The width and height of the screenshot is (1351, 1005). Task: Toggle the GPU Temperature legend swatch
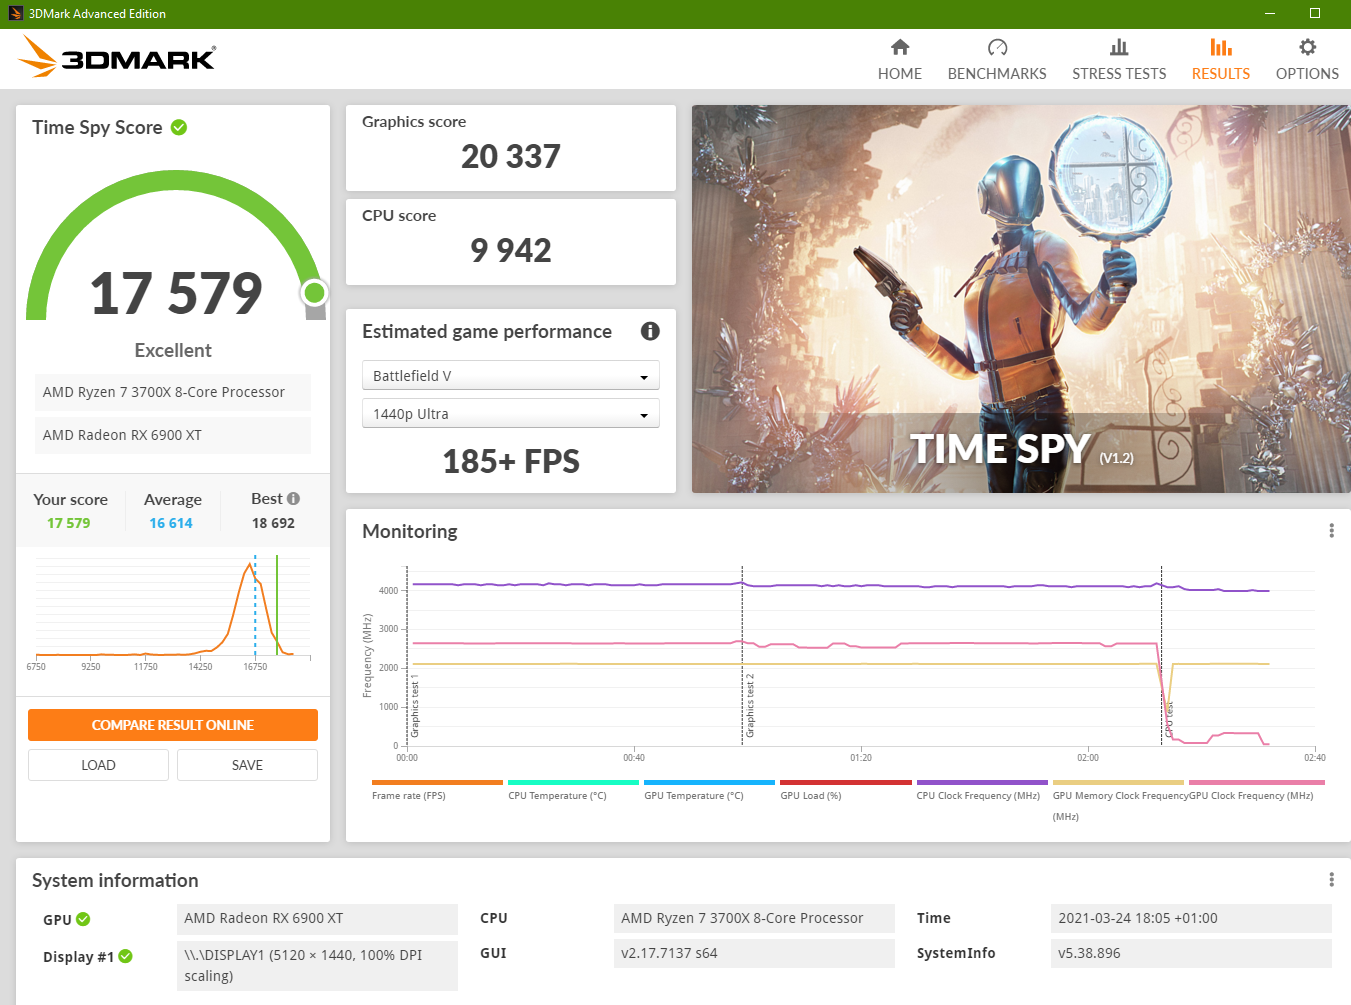coord(709,782)
